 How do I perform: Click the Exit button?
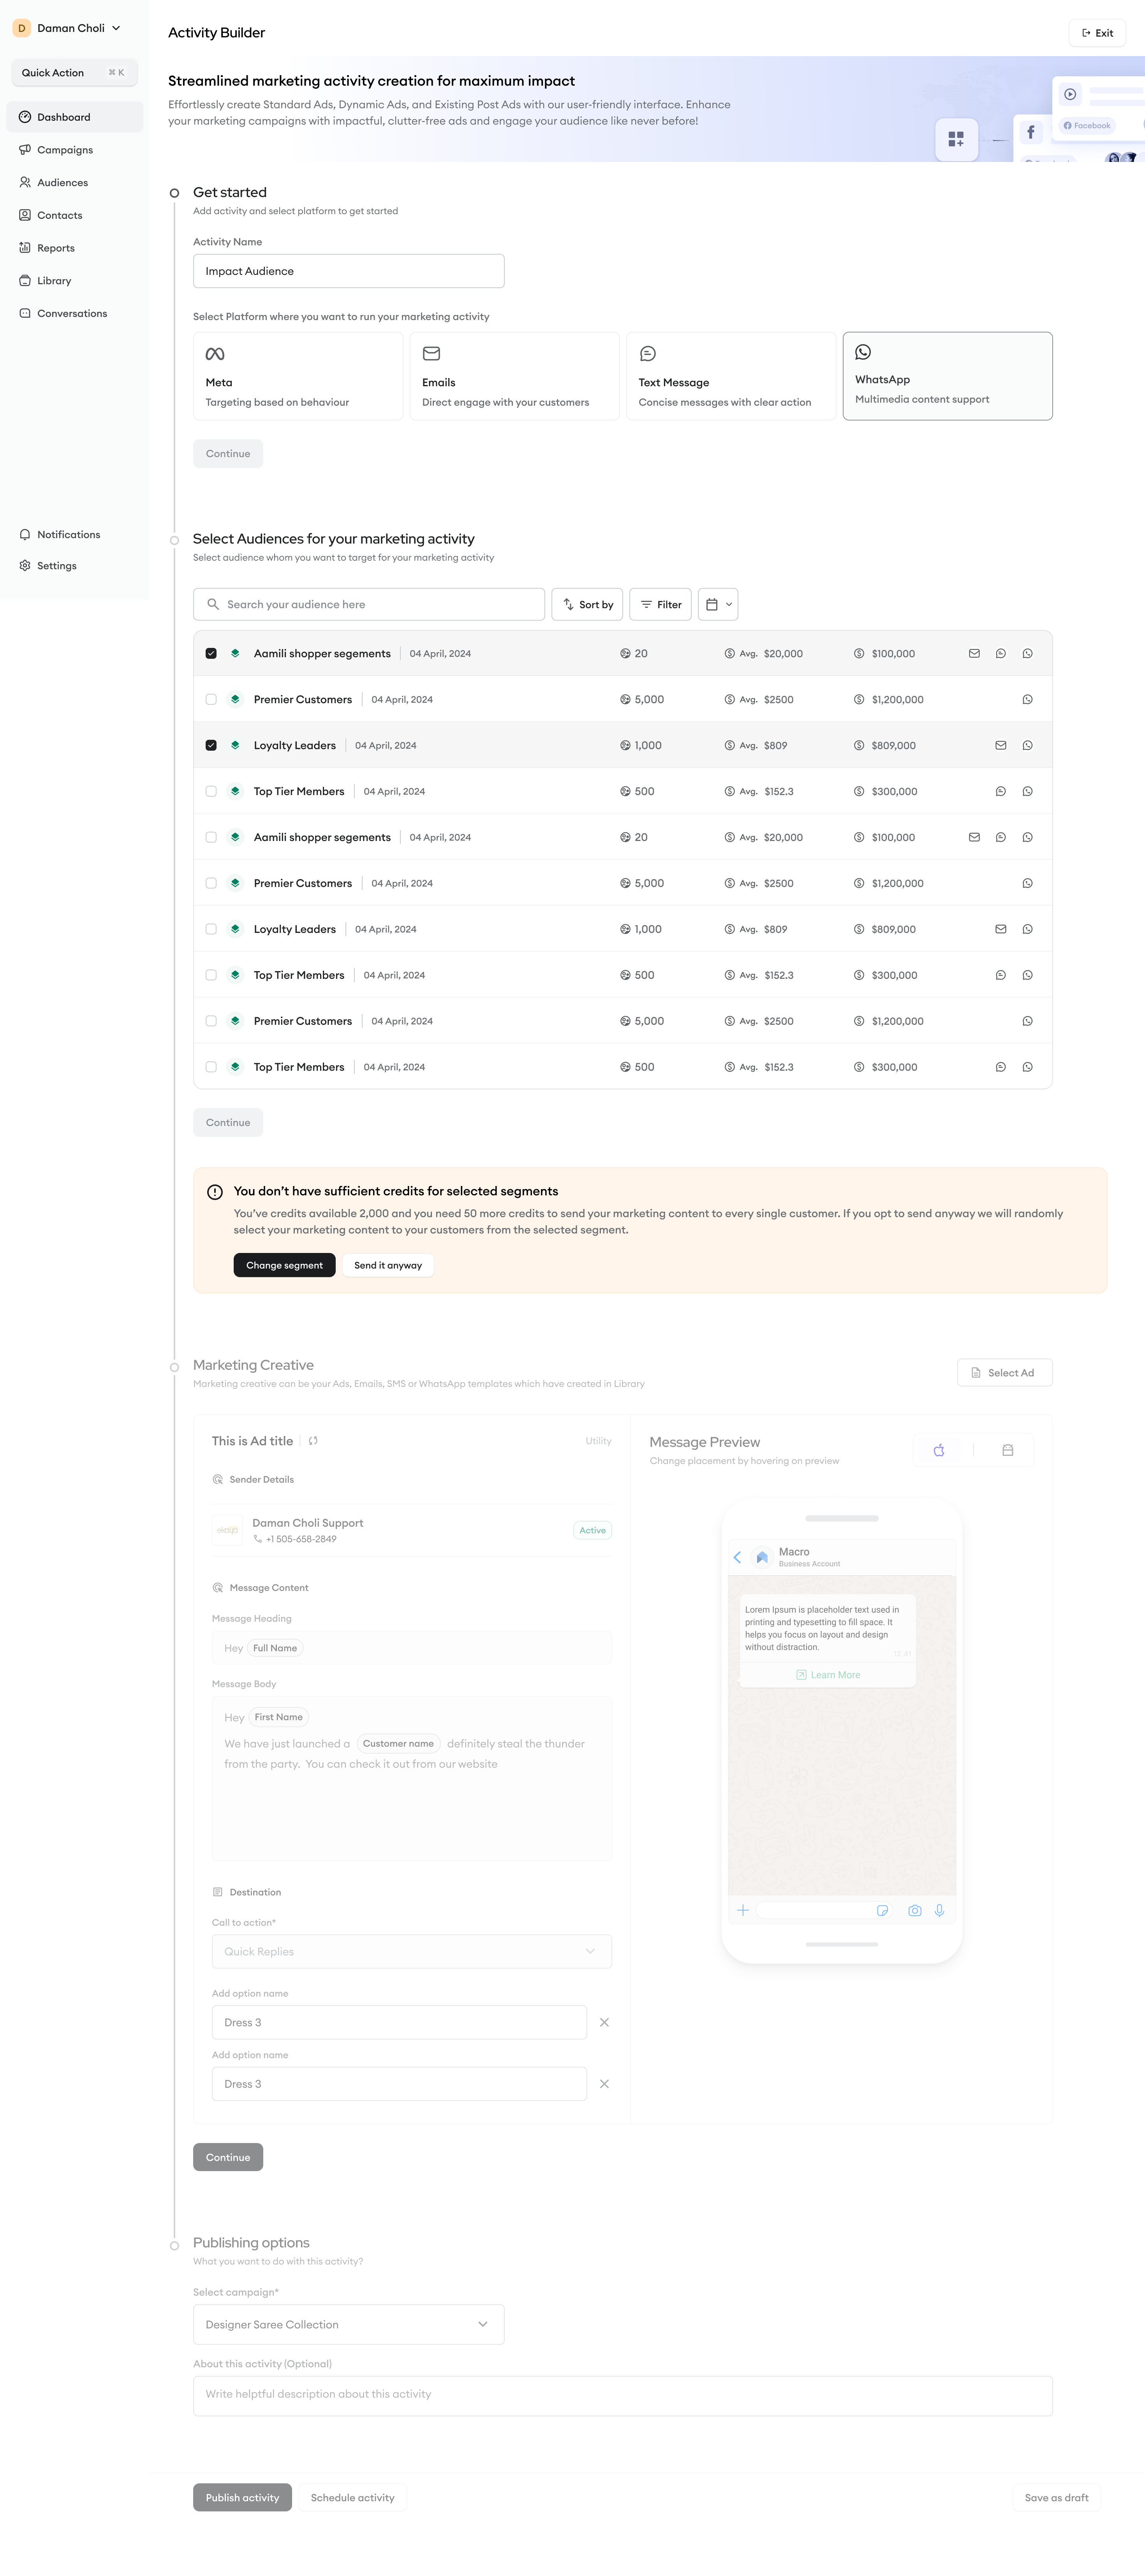point(1097,33)
